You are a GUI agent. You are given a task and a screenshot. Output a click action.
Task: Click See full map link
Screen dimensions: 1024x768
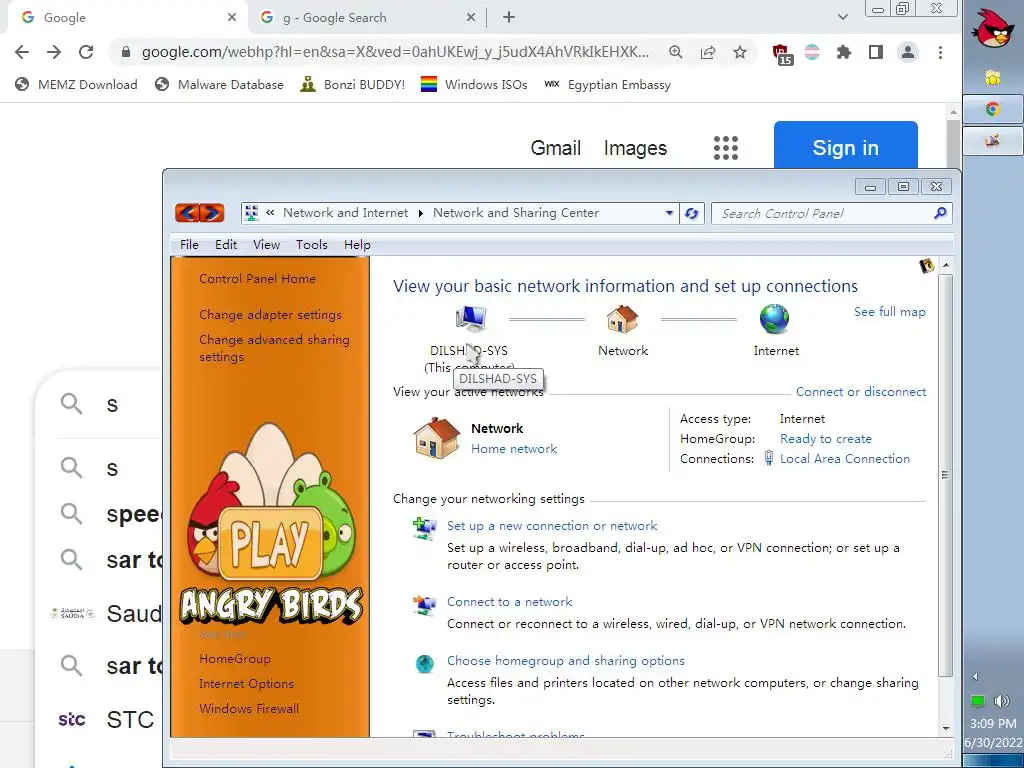(x=889, y=312)
